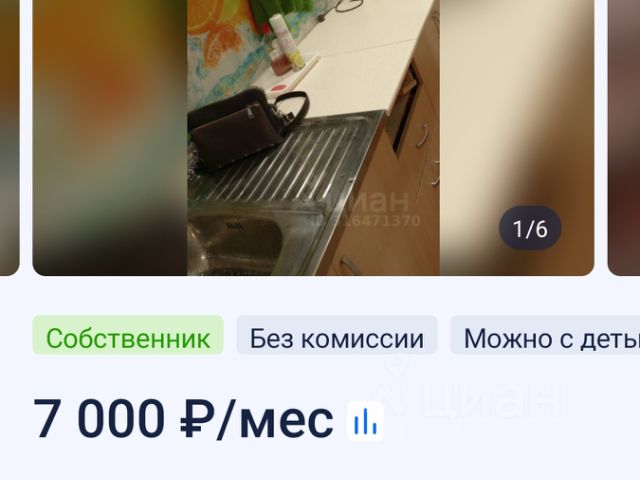Tap the blurred left side of photo
Screen dimensions: 640x480
click(x=110, y=138)
